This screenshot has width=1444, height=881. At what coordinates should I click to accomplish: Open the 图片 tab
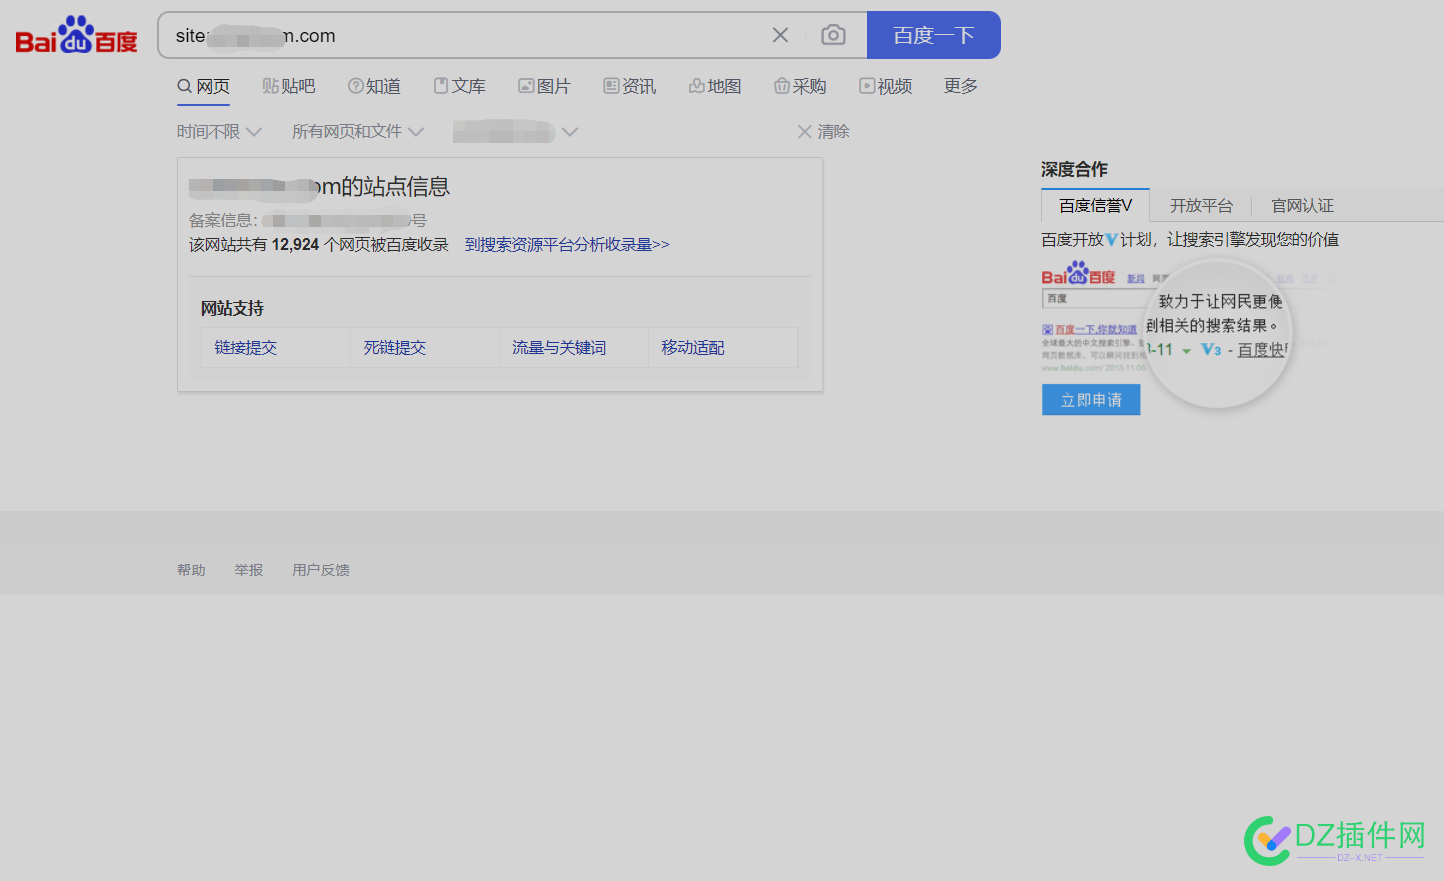point(544,86)
